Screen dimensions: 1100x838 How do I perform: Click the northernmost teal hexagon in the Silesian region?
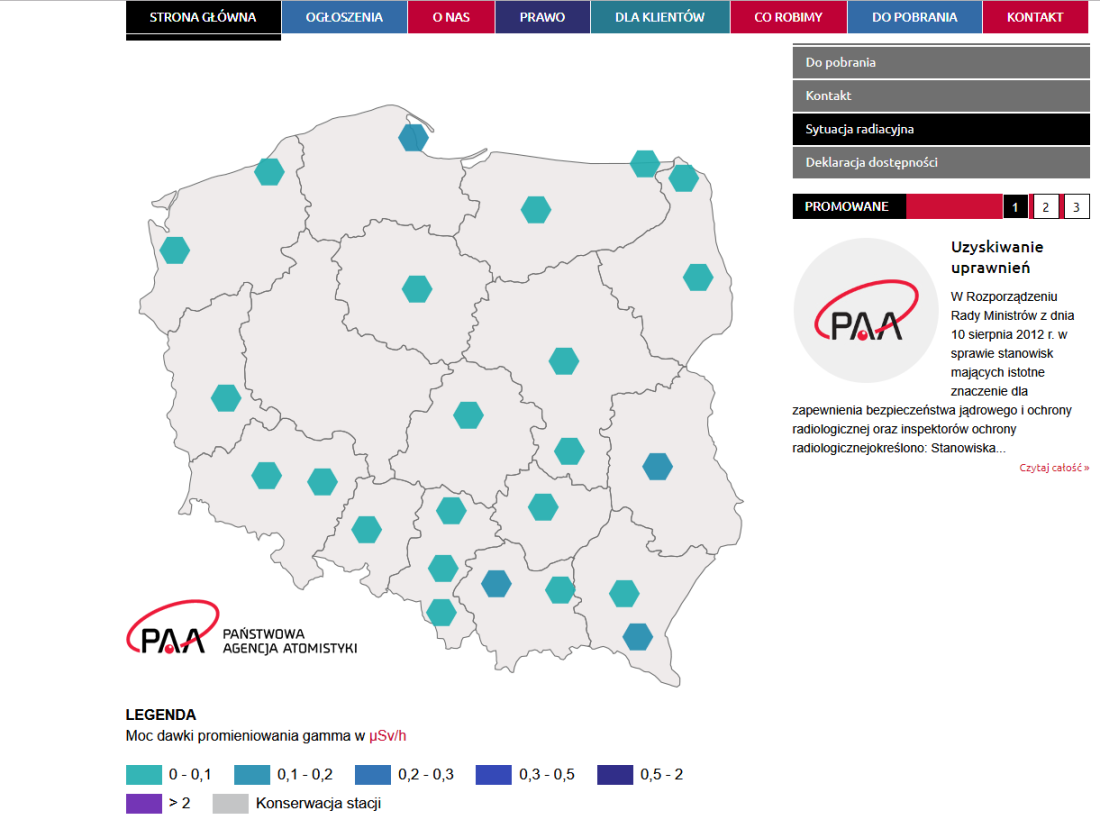451,511
